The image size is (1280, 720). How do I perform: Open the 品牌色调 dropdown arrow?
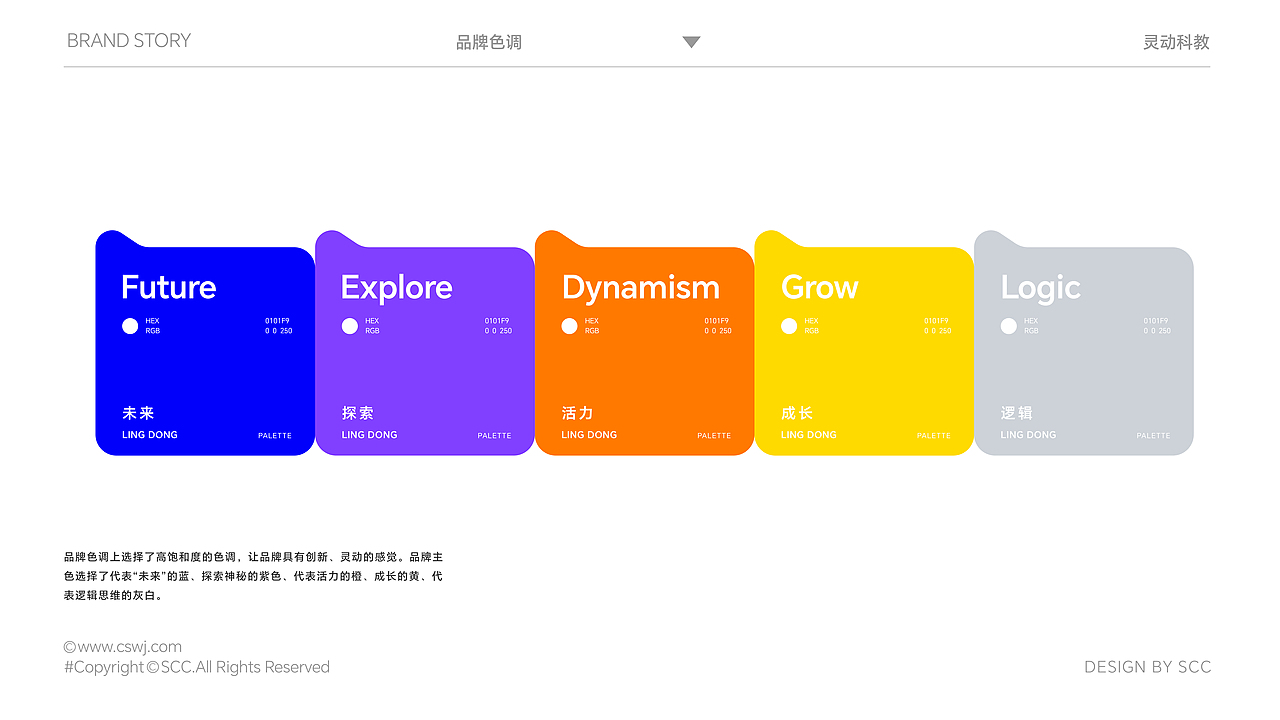coord(691,41)
